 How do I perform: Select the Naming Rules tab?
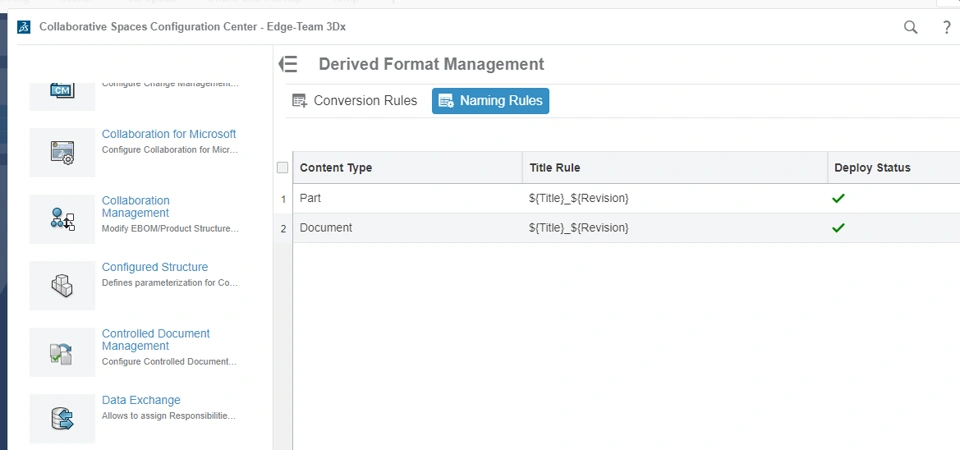[490, 101]
